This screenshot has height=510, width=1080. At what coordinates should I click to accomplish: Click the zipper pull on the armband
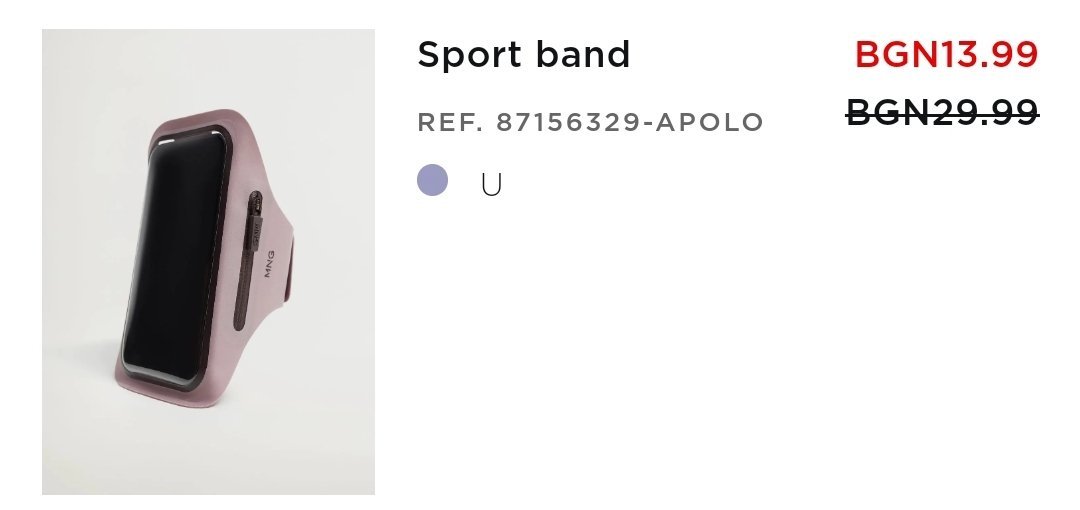(255, 203)
